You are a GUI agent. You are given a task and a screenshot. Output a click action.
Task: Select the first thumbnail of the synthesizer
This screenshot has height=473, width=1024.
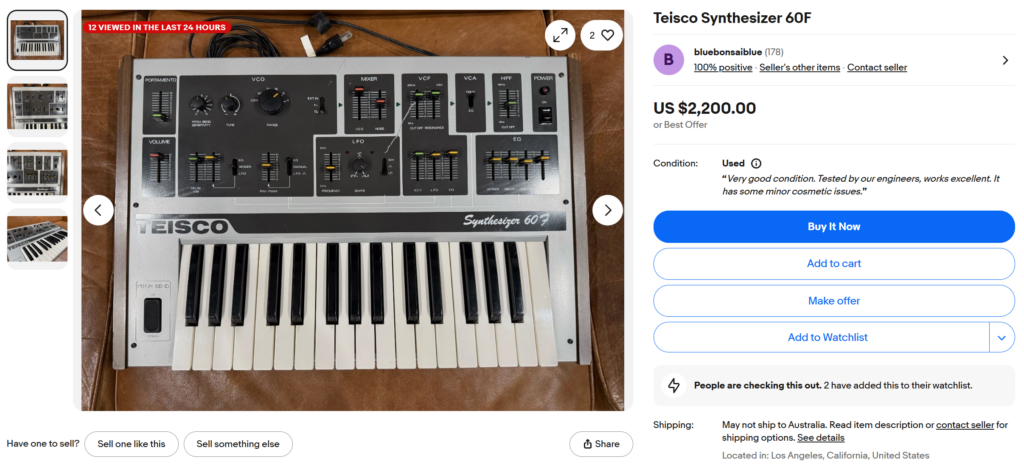tap(38, 41)
